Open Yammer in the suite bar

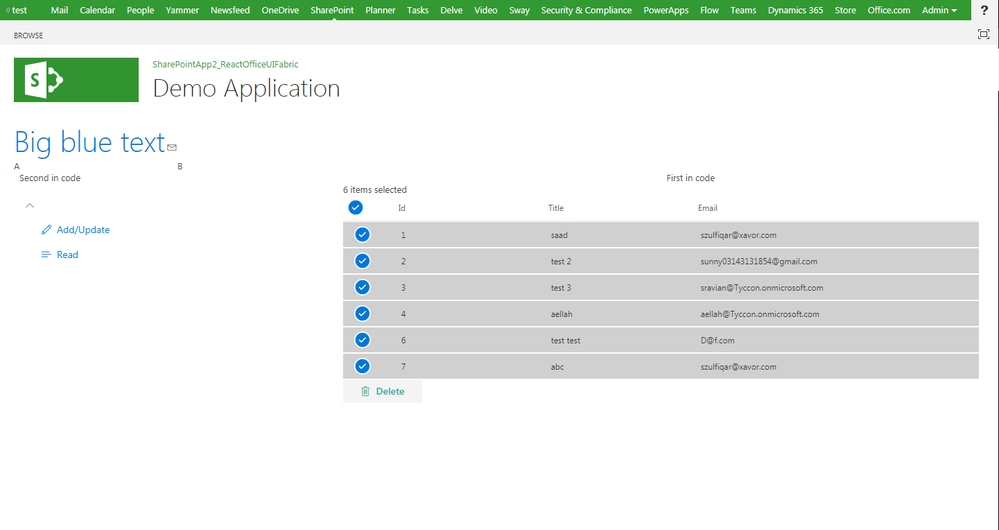182,10
